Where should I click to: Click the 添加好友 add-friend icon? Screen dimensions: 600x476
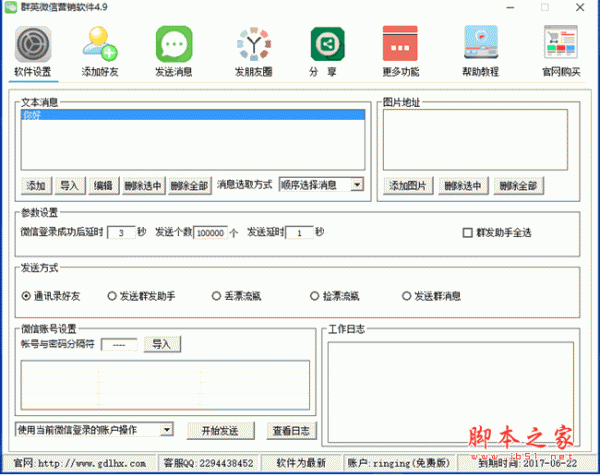100,44
